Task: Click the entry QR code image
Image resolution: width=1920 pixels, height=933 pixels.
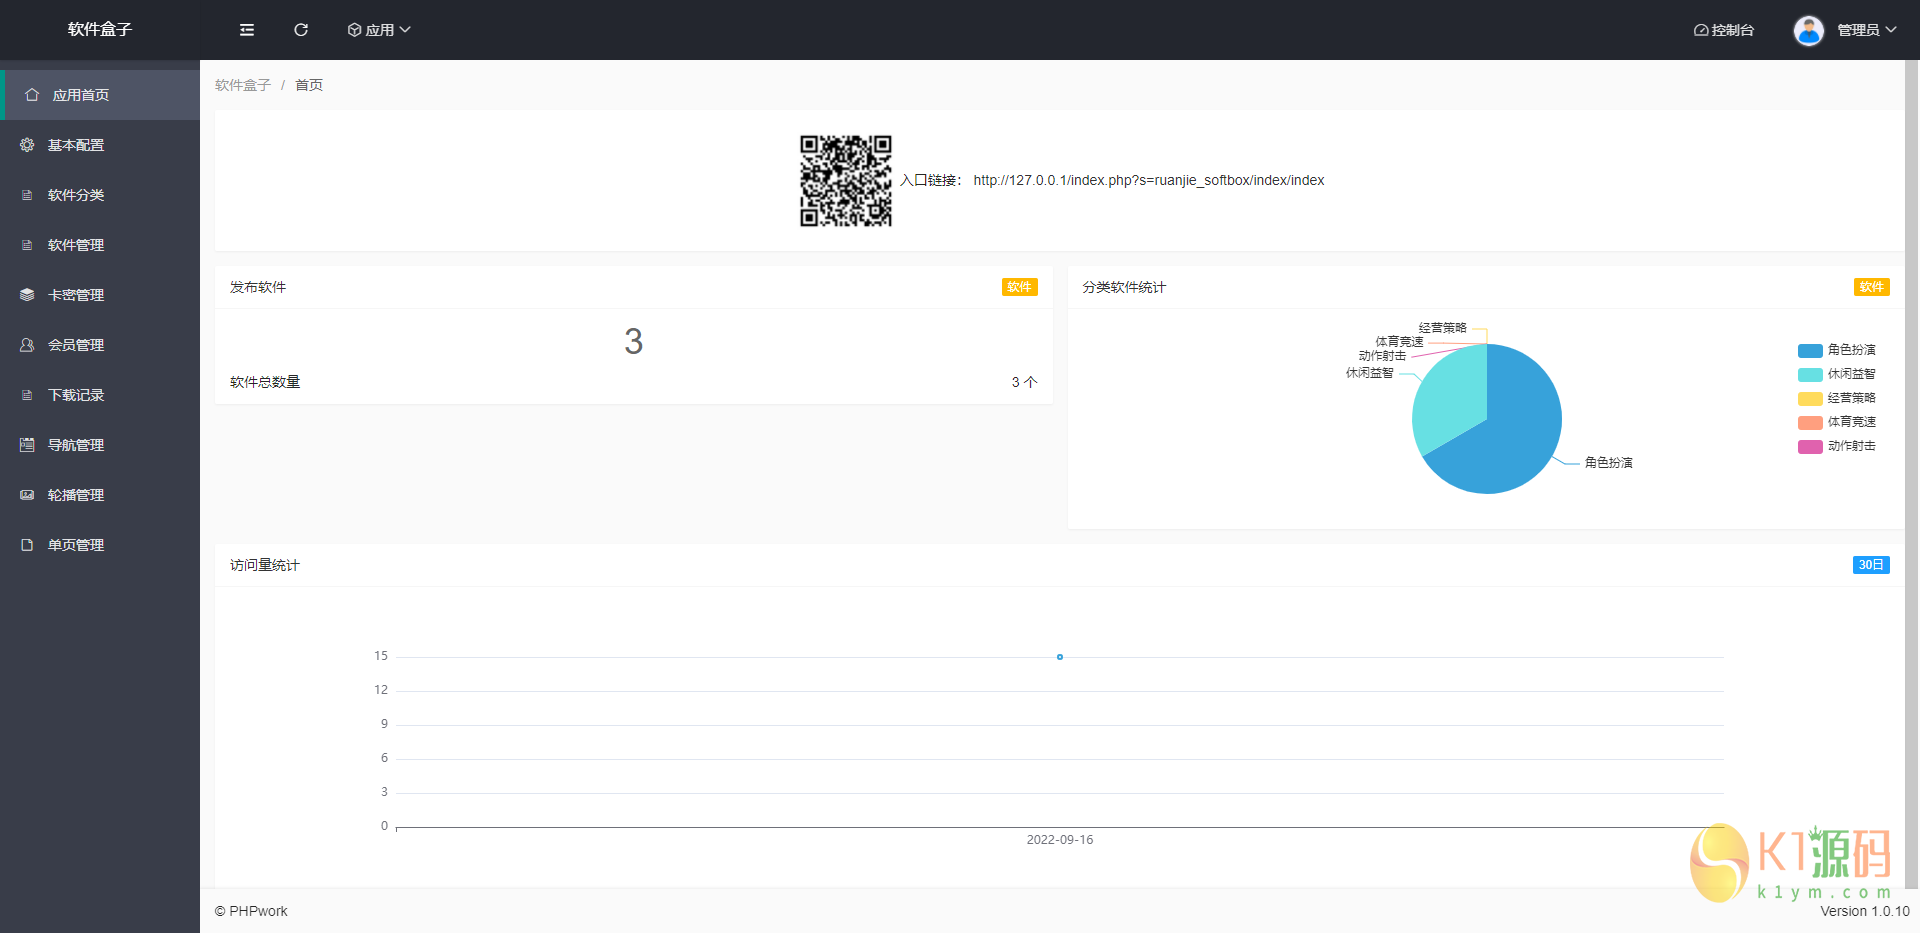Action: [x=845, y=181]
